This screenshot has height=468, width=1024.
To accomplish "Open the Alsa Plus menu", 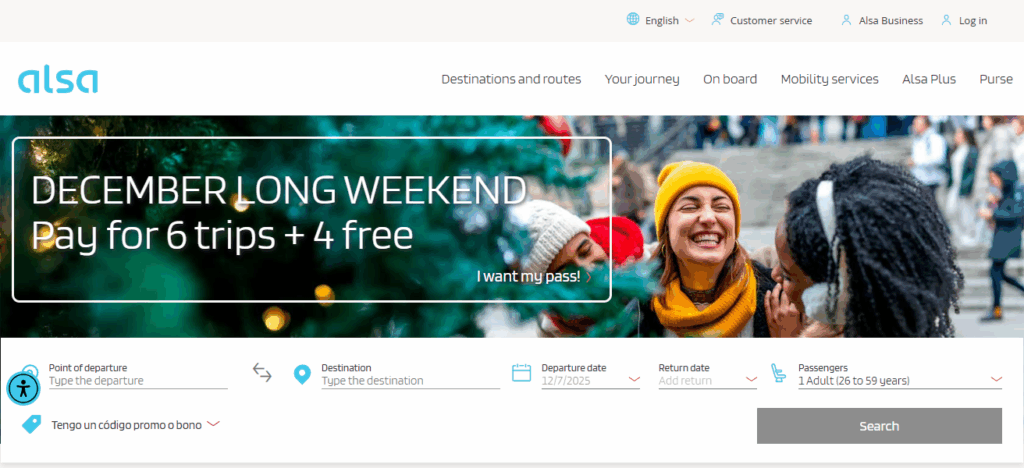I will [929, 79].
